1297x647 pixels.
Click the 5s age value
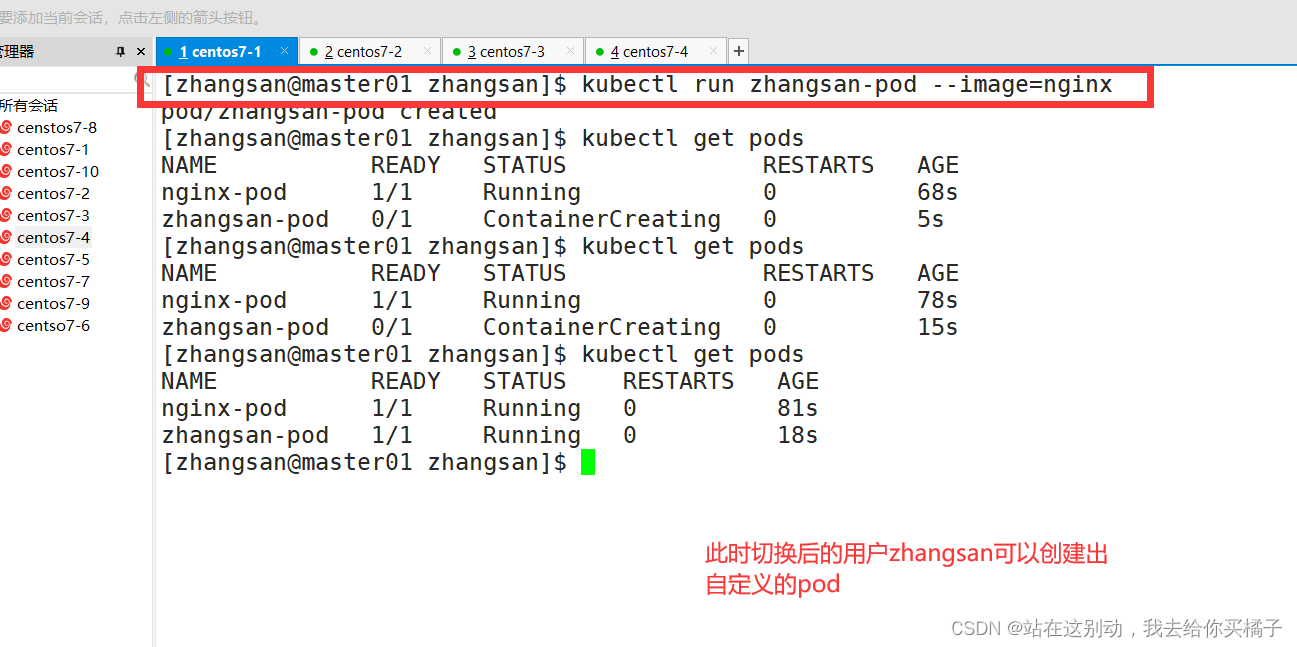coord(931,219)
